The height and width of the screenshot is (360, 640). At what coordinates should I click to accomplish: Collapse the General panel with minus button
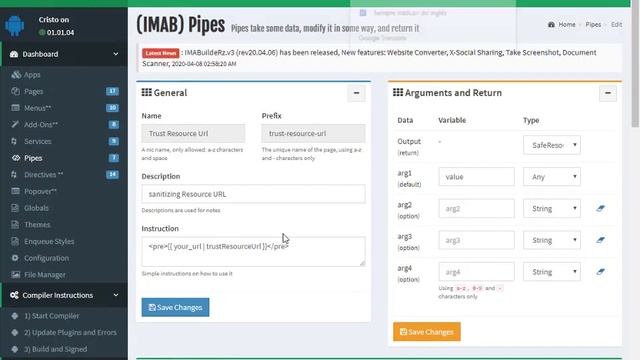click(356, 93)
